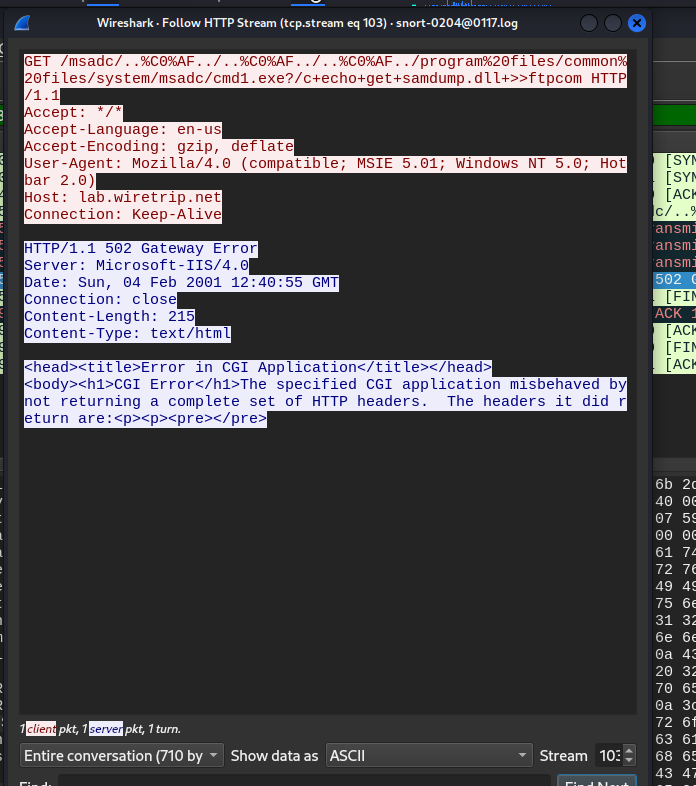The width and height of the screenshot is (696, 786).
Task: Click the 'Error in CGI Application' title line
Action: click(258, 367)
